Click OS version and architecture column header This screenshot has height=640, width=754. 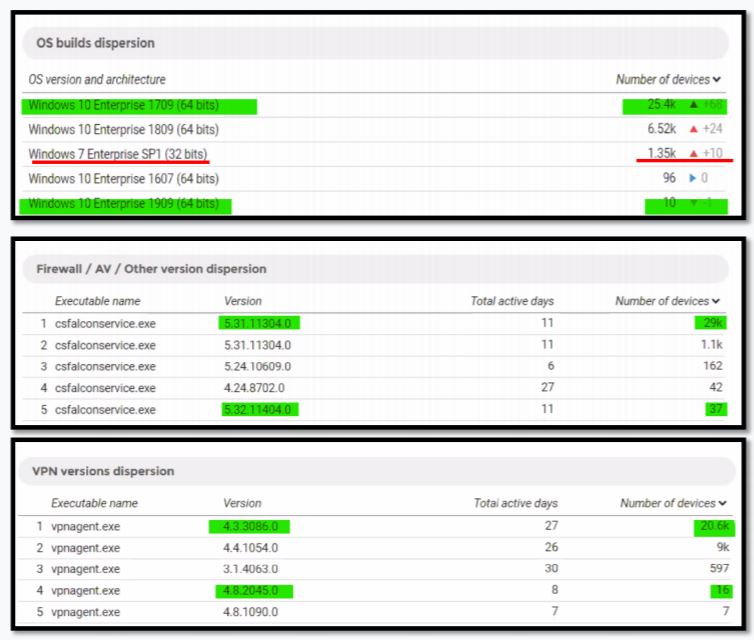coord(97,79)
